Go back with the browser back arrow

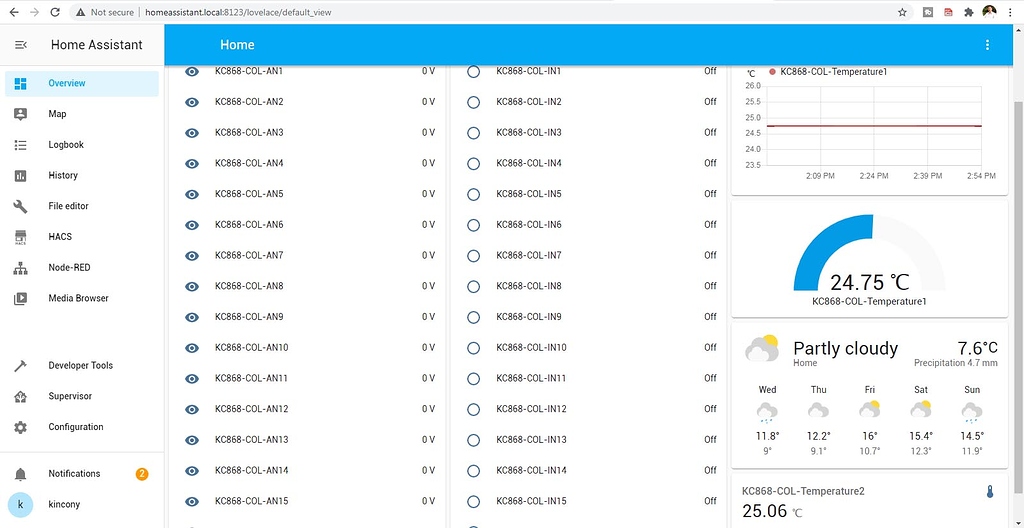(14, 12)
